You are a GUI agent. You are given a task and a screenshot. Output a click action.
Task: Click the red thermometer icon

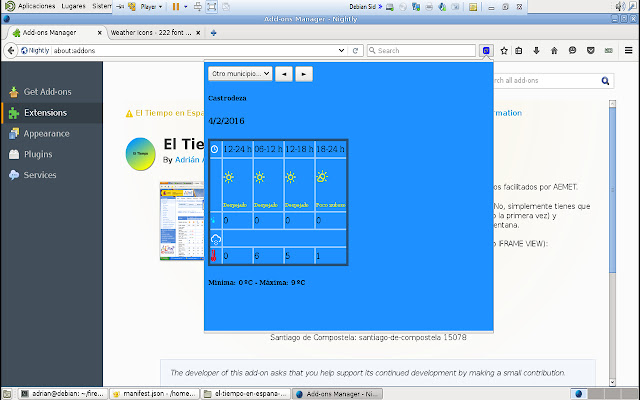coord(213,256)
